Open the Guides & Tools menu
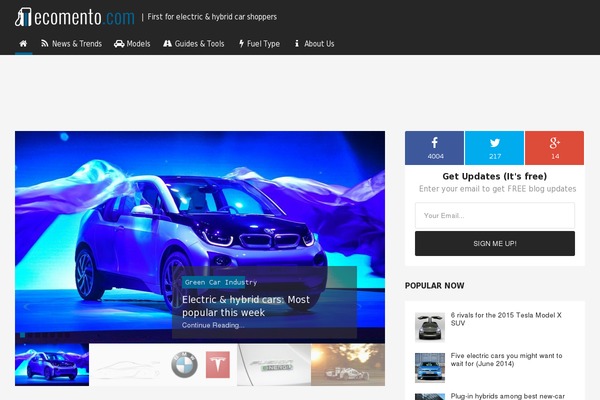Screen dimensions: 600x400 coord(194,44)
